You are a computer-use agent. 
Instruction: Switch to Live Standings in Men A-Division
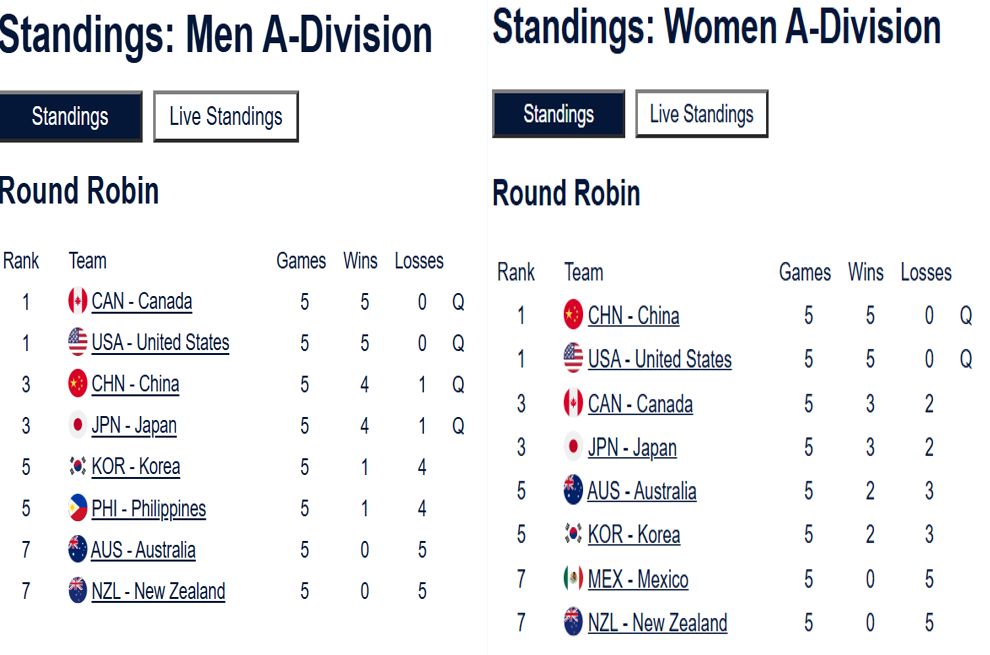(x=225, y=116)
